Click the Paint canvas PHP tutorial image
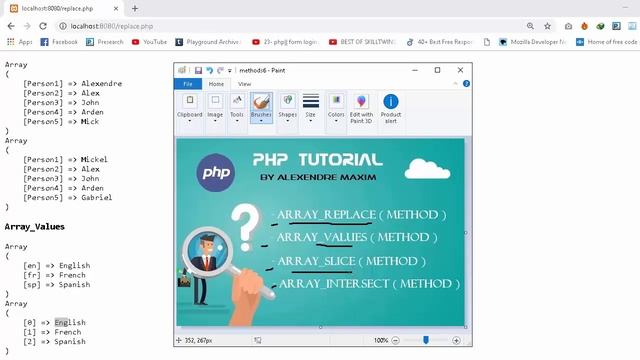 [x=320, y=232]
